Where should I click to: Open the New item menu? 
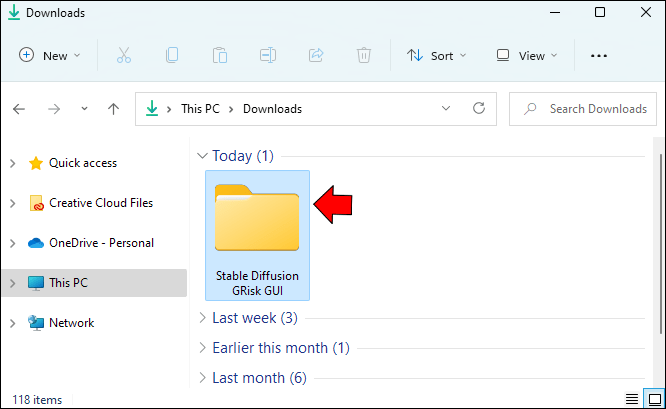[x=50, y=55]
